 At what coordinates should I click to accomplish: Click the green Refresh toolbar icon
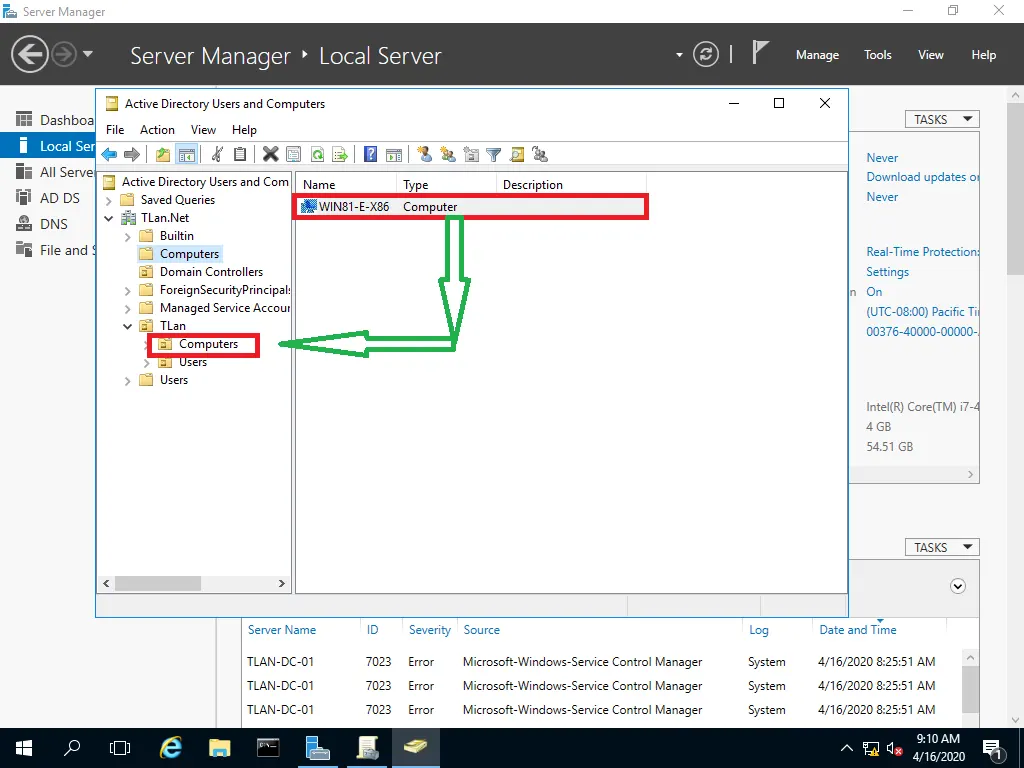pos(317,155)
